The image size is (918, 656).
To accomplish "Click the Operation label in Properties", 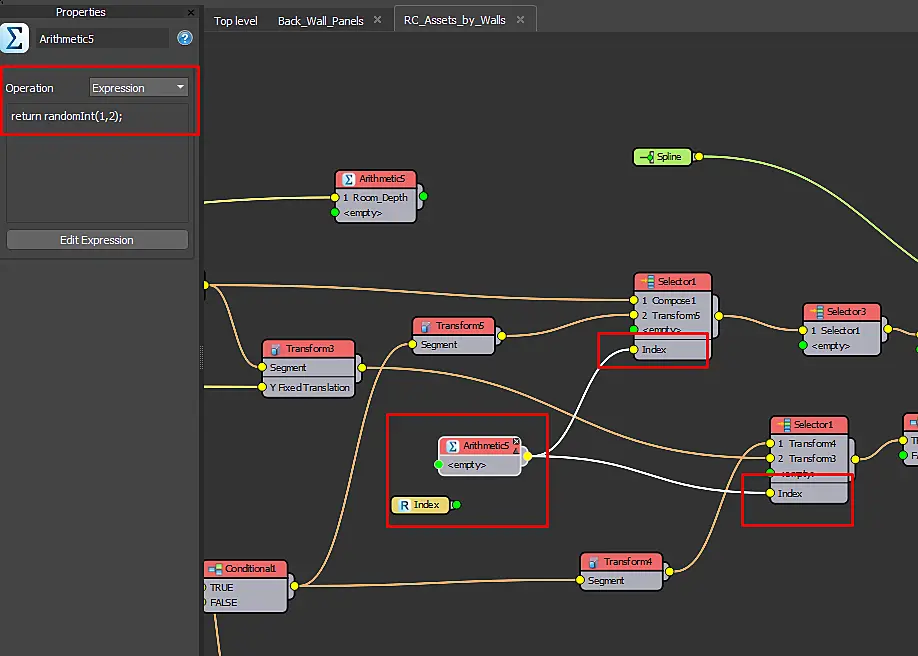I will 29,88.
